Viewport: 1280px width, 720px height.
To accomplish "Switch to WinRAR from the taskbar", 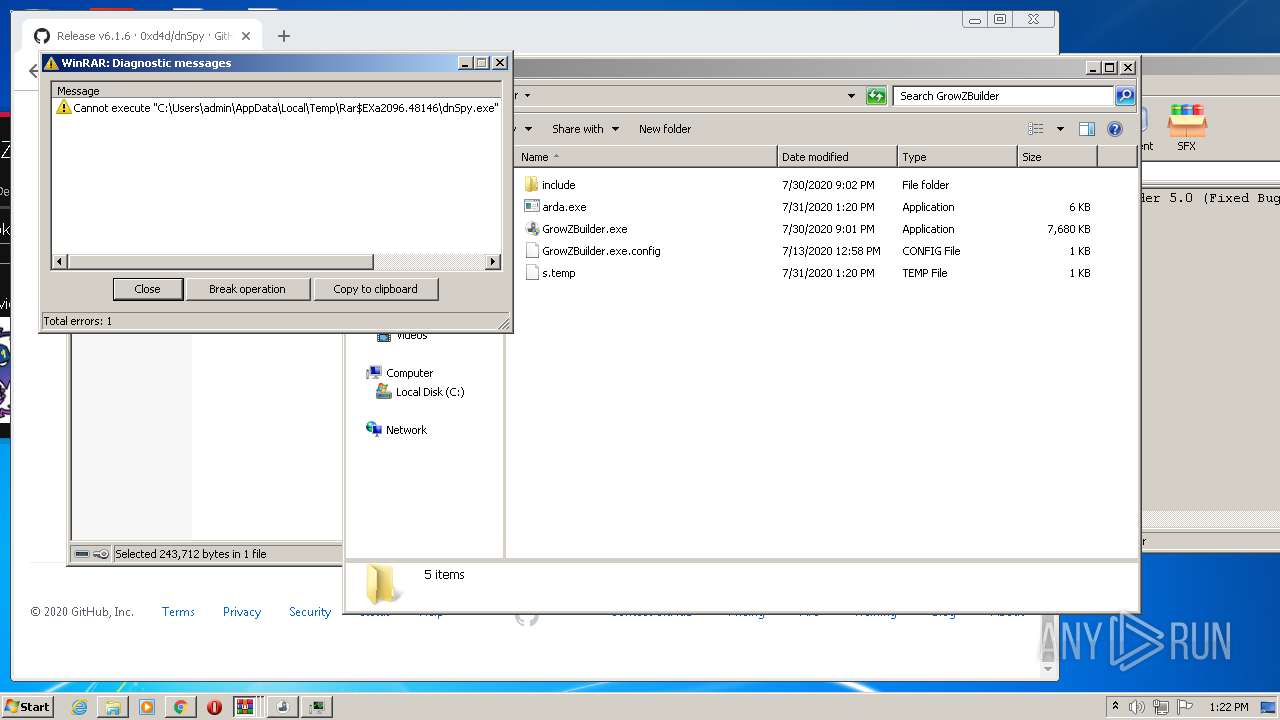I will click(x=245, y=707).
